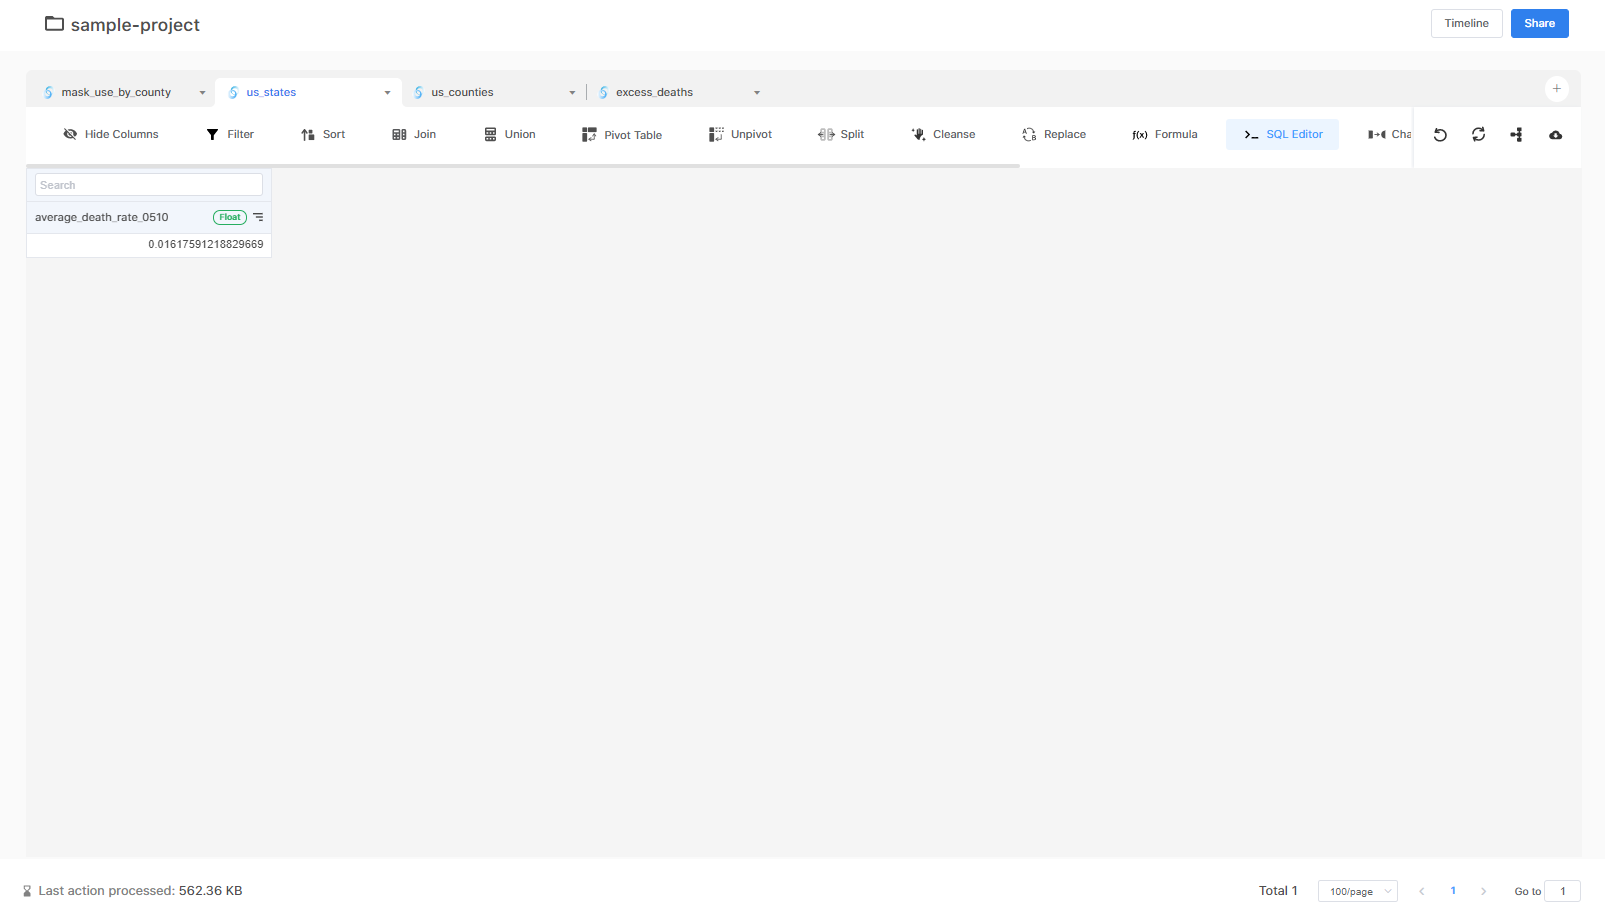Open the Join tool
1605x922 pixels.
pyautogui.click(x=414, y=134)
